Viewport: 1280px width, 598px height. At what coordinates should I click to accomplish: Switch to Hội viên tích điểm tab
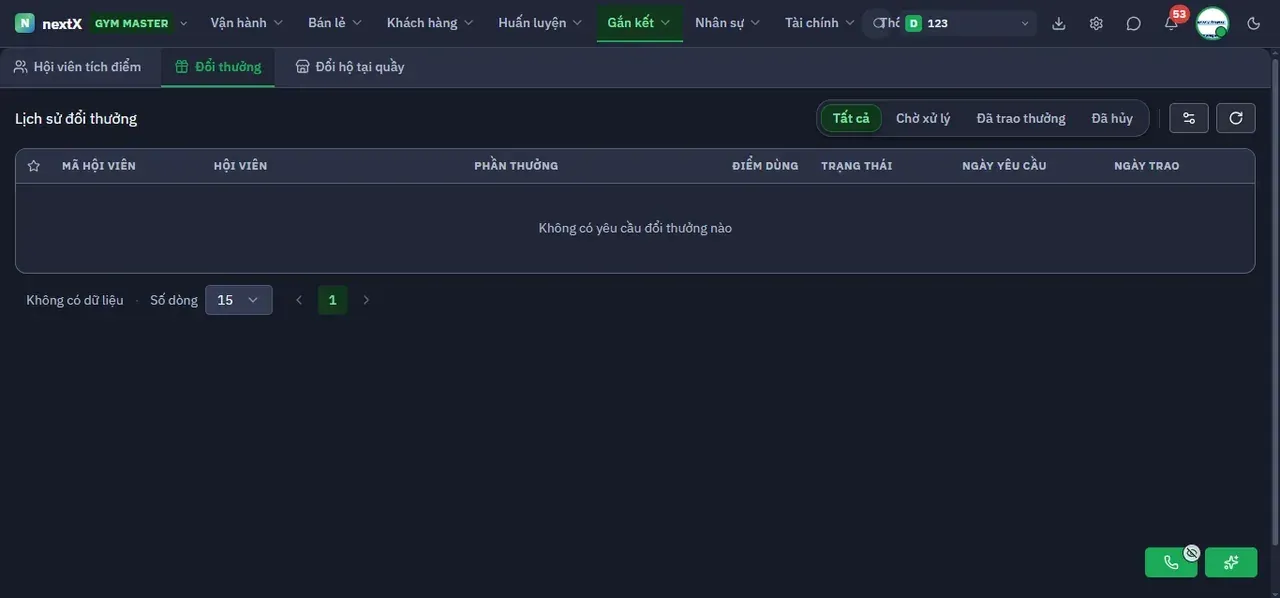tap(77, 67)
